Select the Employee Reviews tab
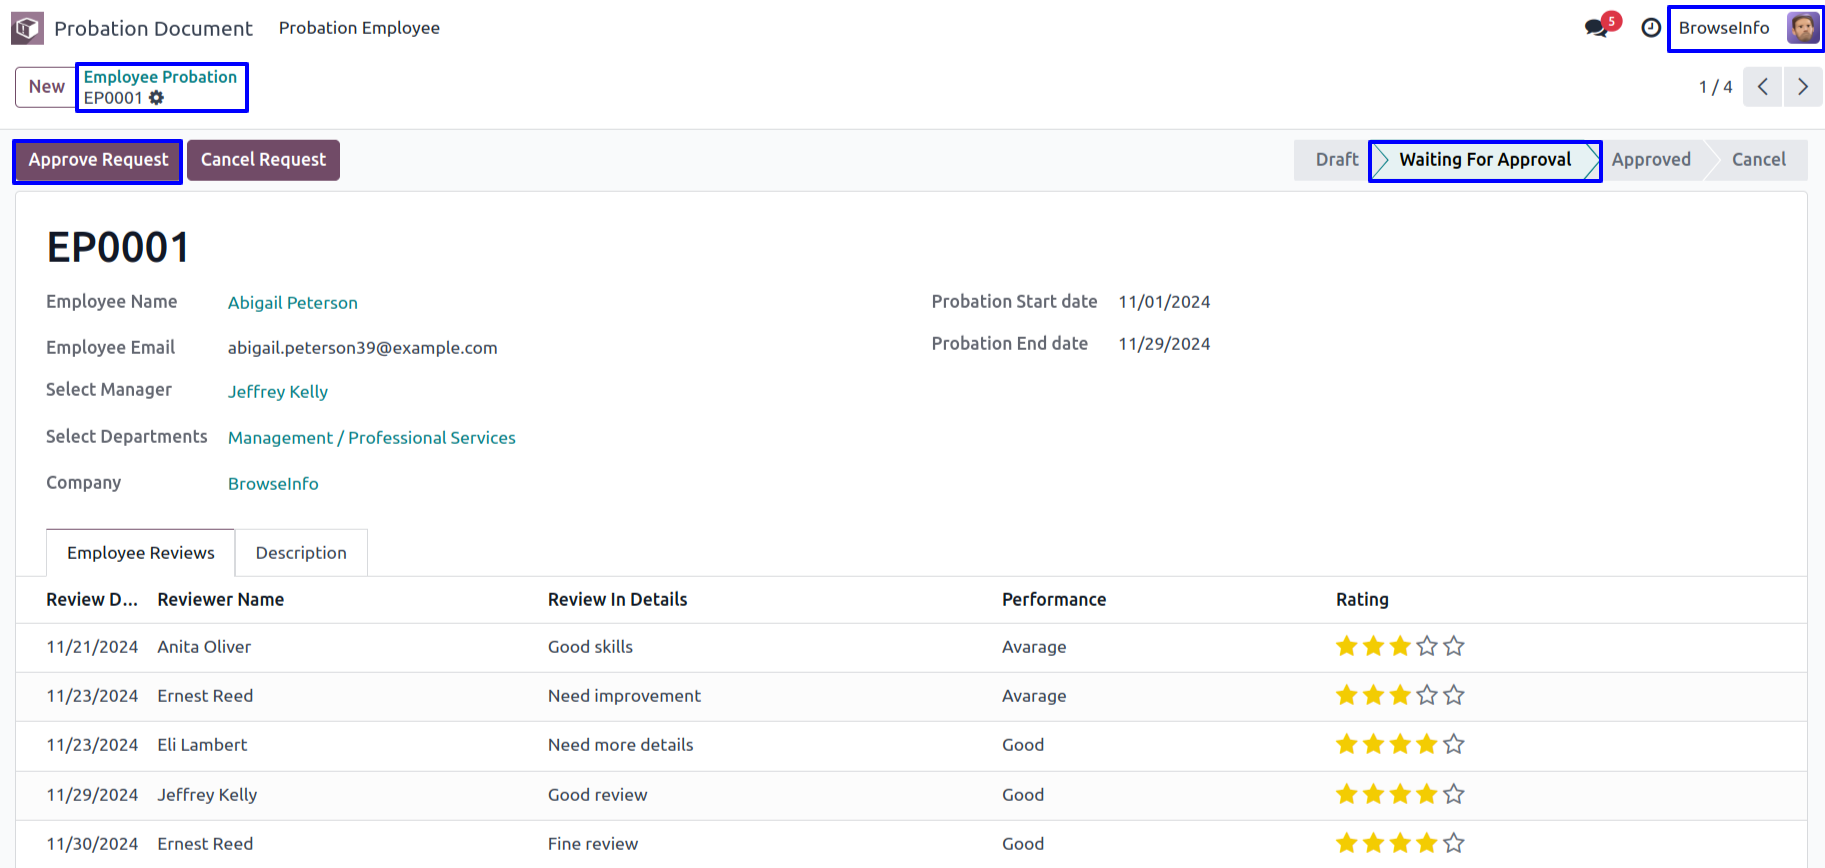The image size is (1825, 868). pyautogui.click(x=140, y=553)
